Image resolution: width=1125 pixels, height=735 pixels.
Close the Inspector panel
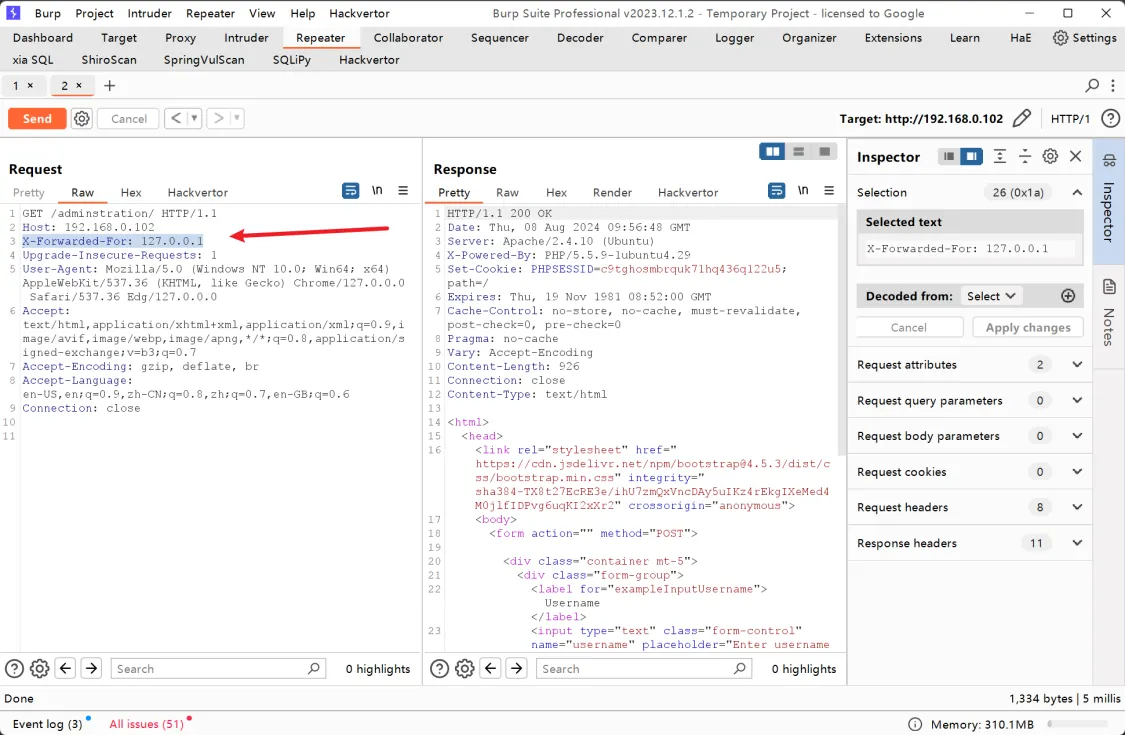pyautogui.click(x=1076, y=157)
